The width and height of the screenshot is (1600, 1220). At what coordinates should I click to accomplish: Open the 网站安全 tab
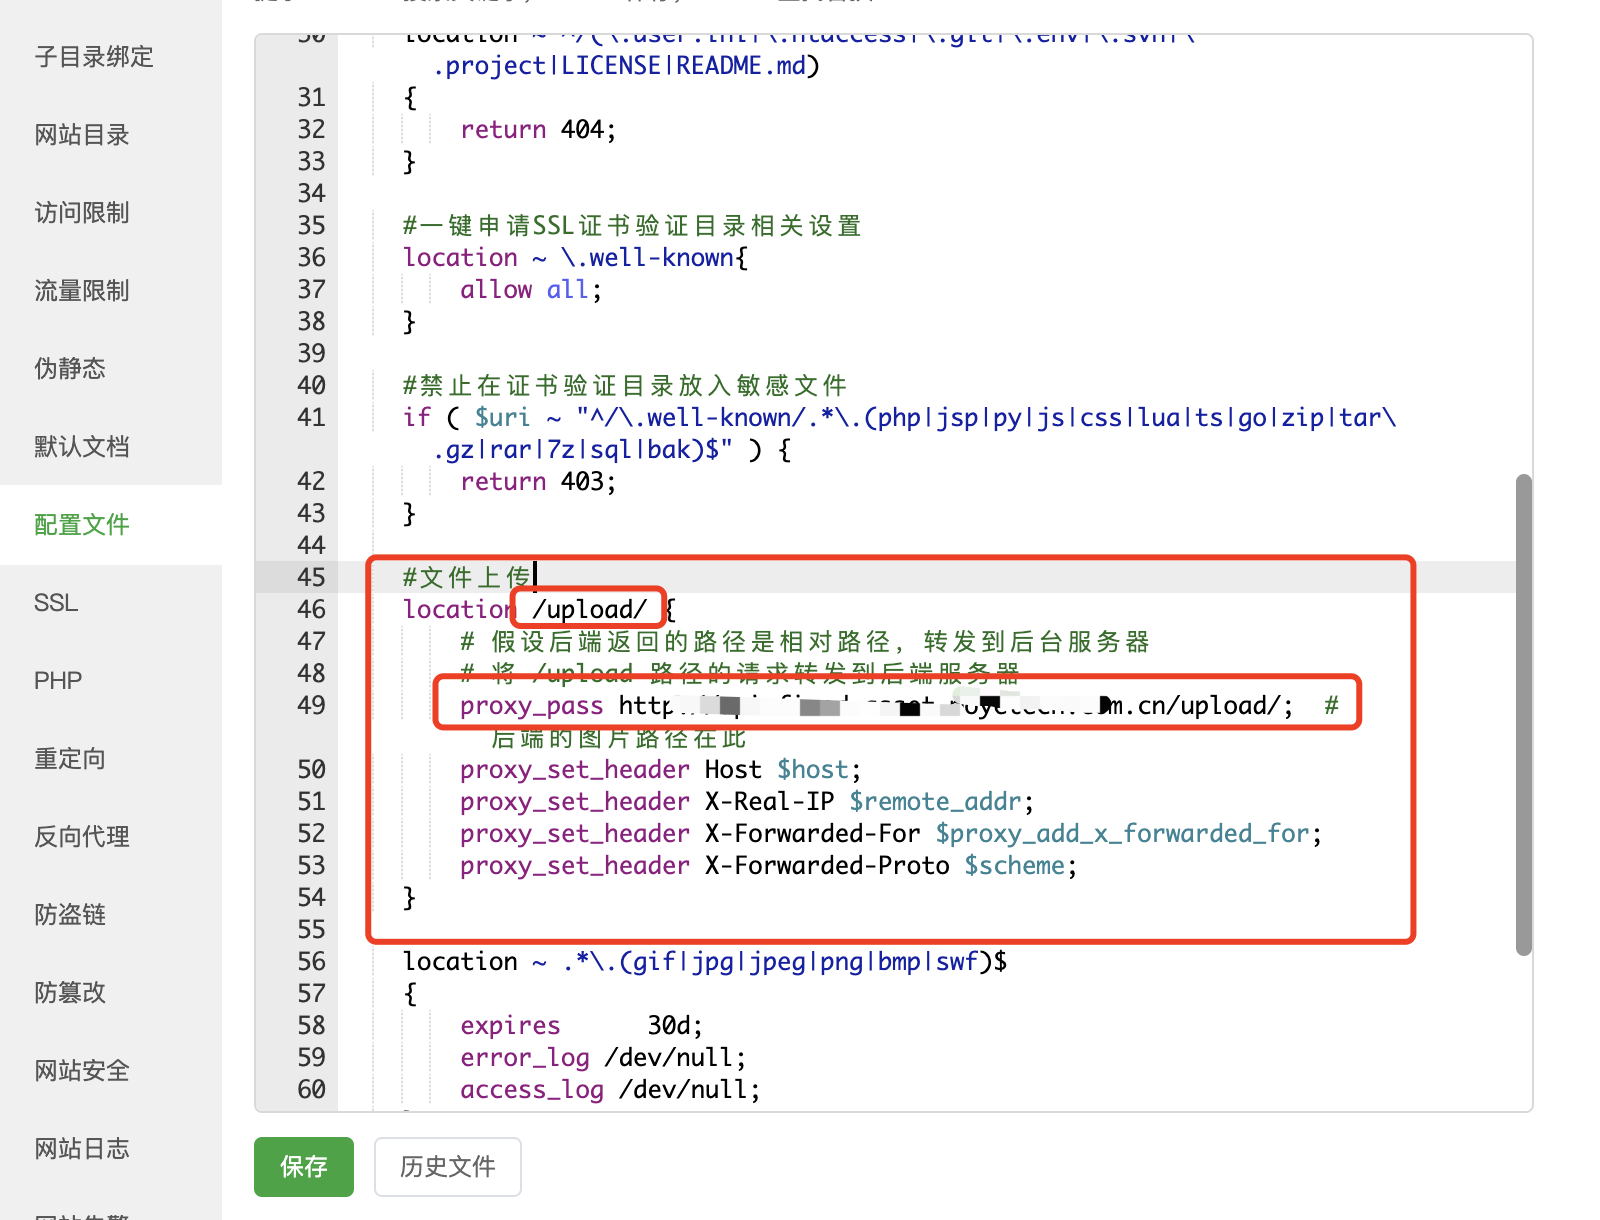[82, 1071]
